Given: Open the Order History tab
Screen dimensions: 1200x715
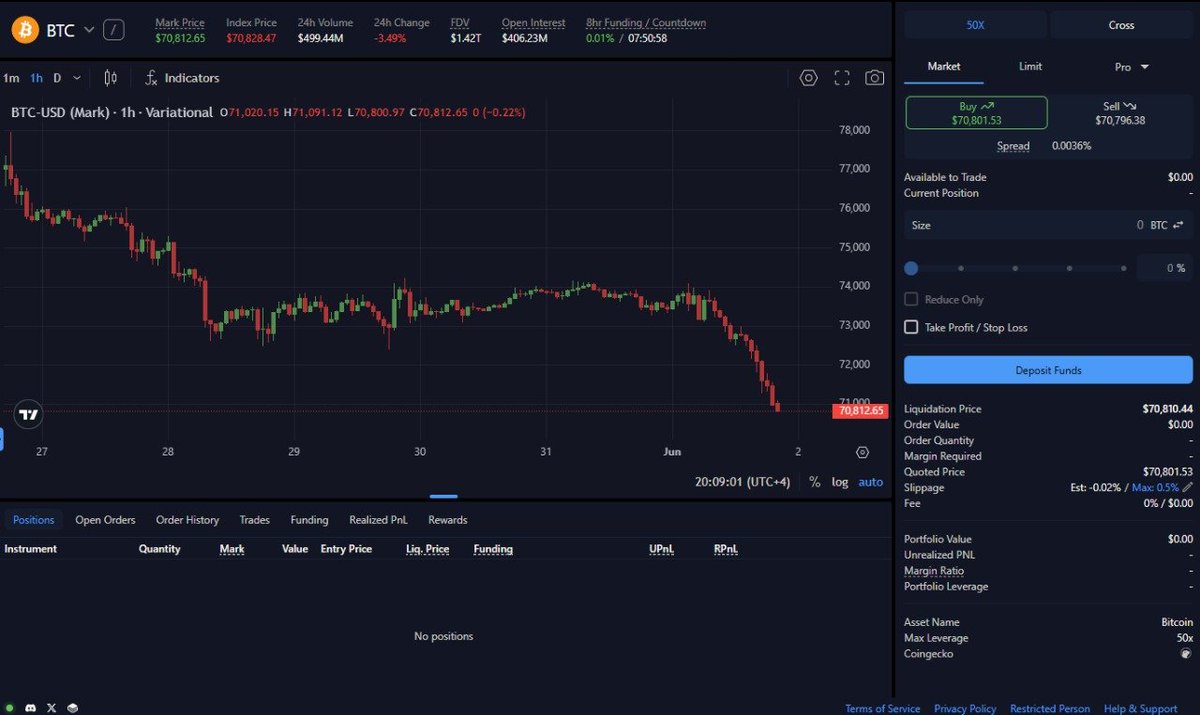Looking at the screenshot, I should click(187, 520).
